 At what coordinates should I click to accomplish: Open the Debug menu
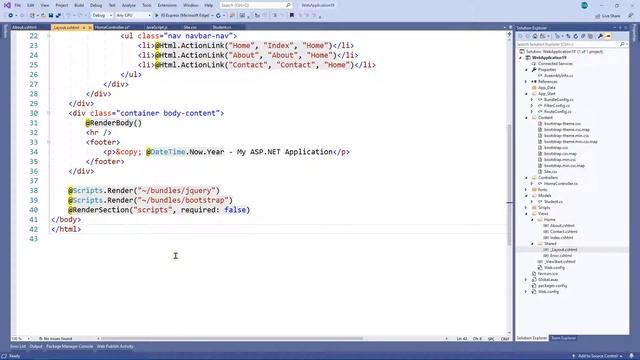96,5
